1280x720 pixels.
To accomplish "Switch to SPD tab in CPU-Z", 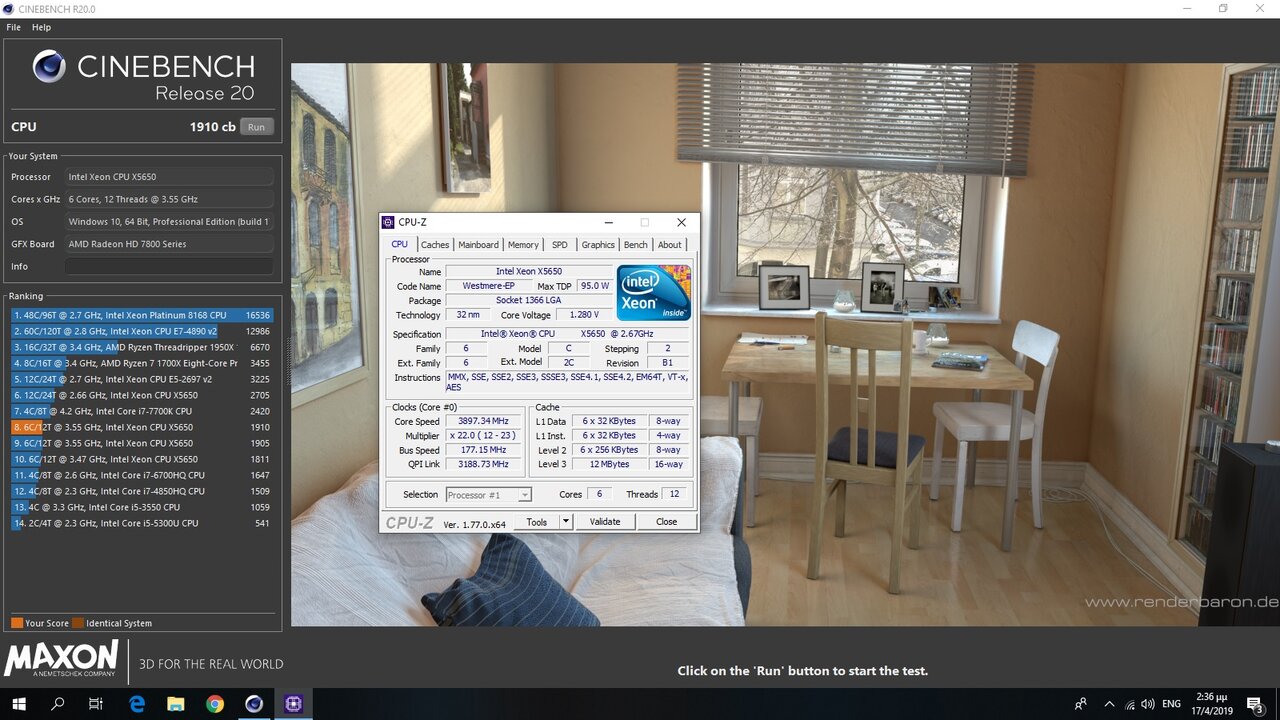I will click(x=560, y=244).
